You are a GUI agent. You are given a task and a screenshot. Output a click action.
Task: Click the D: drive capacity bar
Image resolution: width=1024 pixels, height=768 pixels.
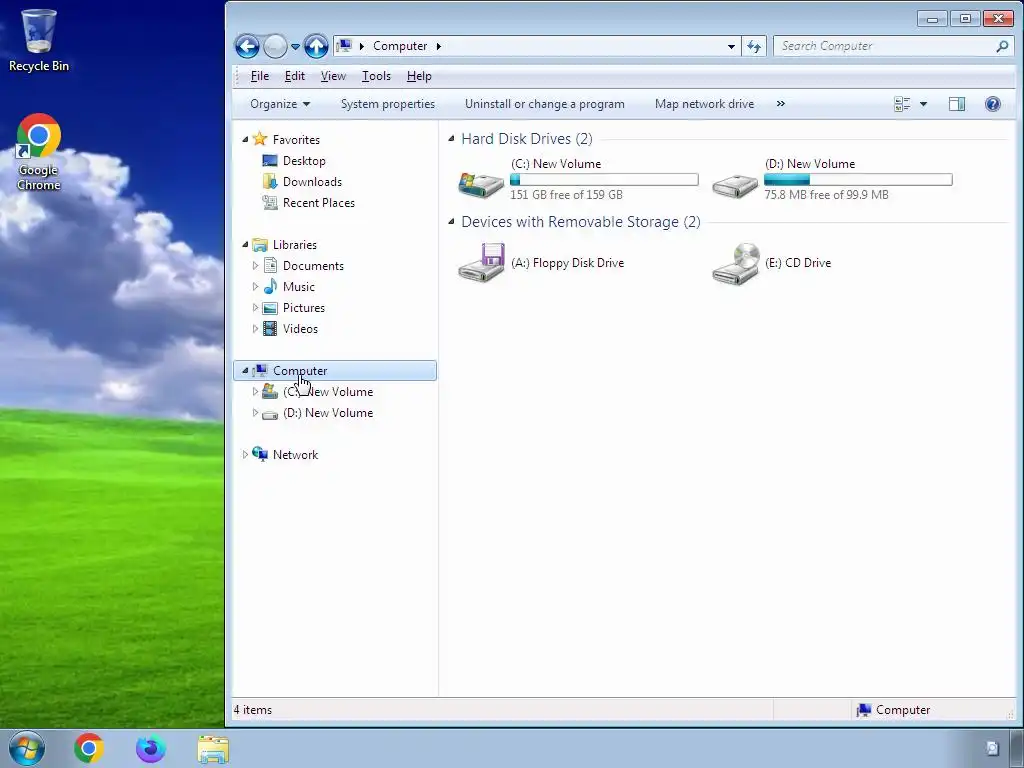point(858,179)
